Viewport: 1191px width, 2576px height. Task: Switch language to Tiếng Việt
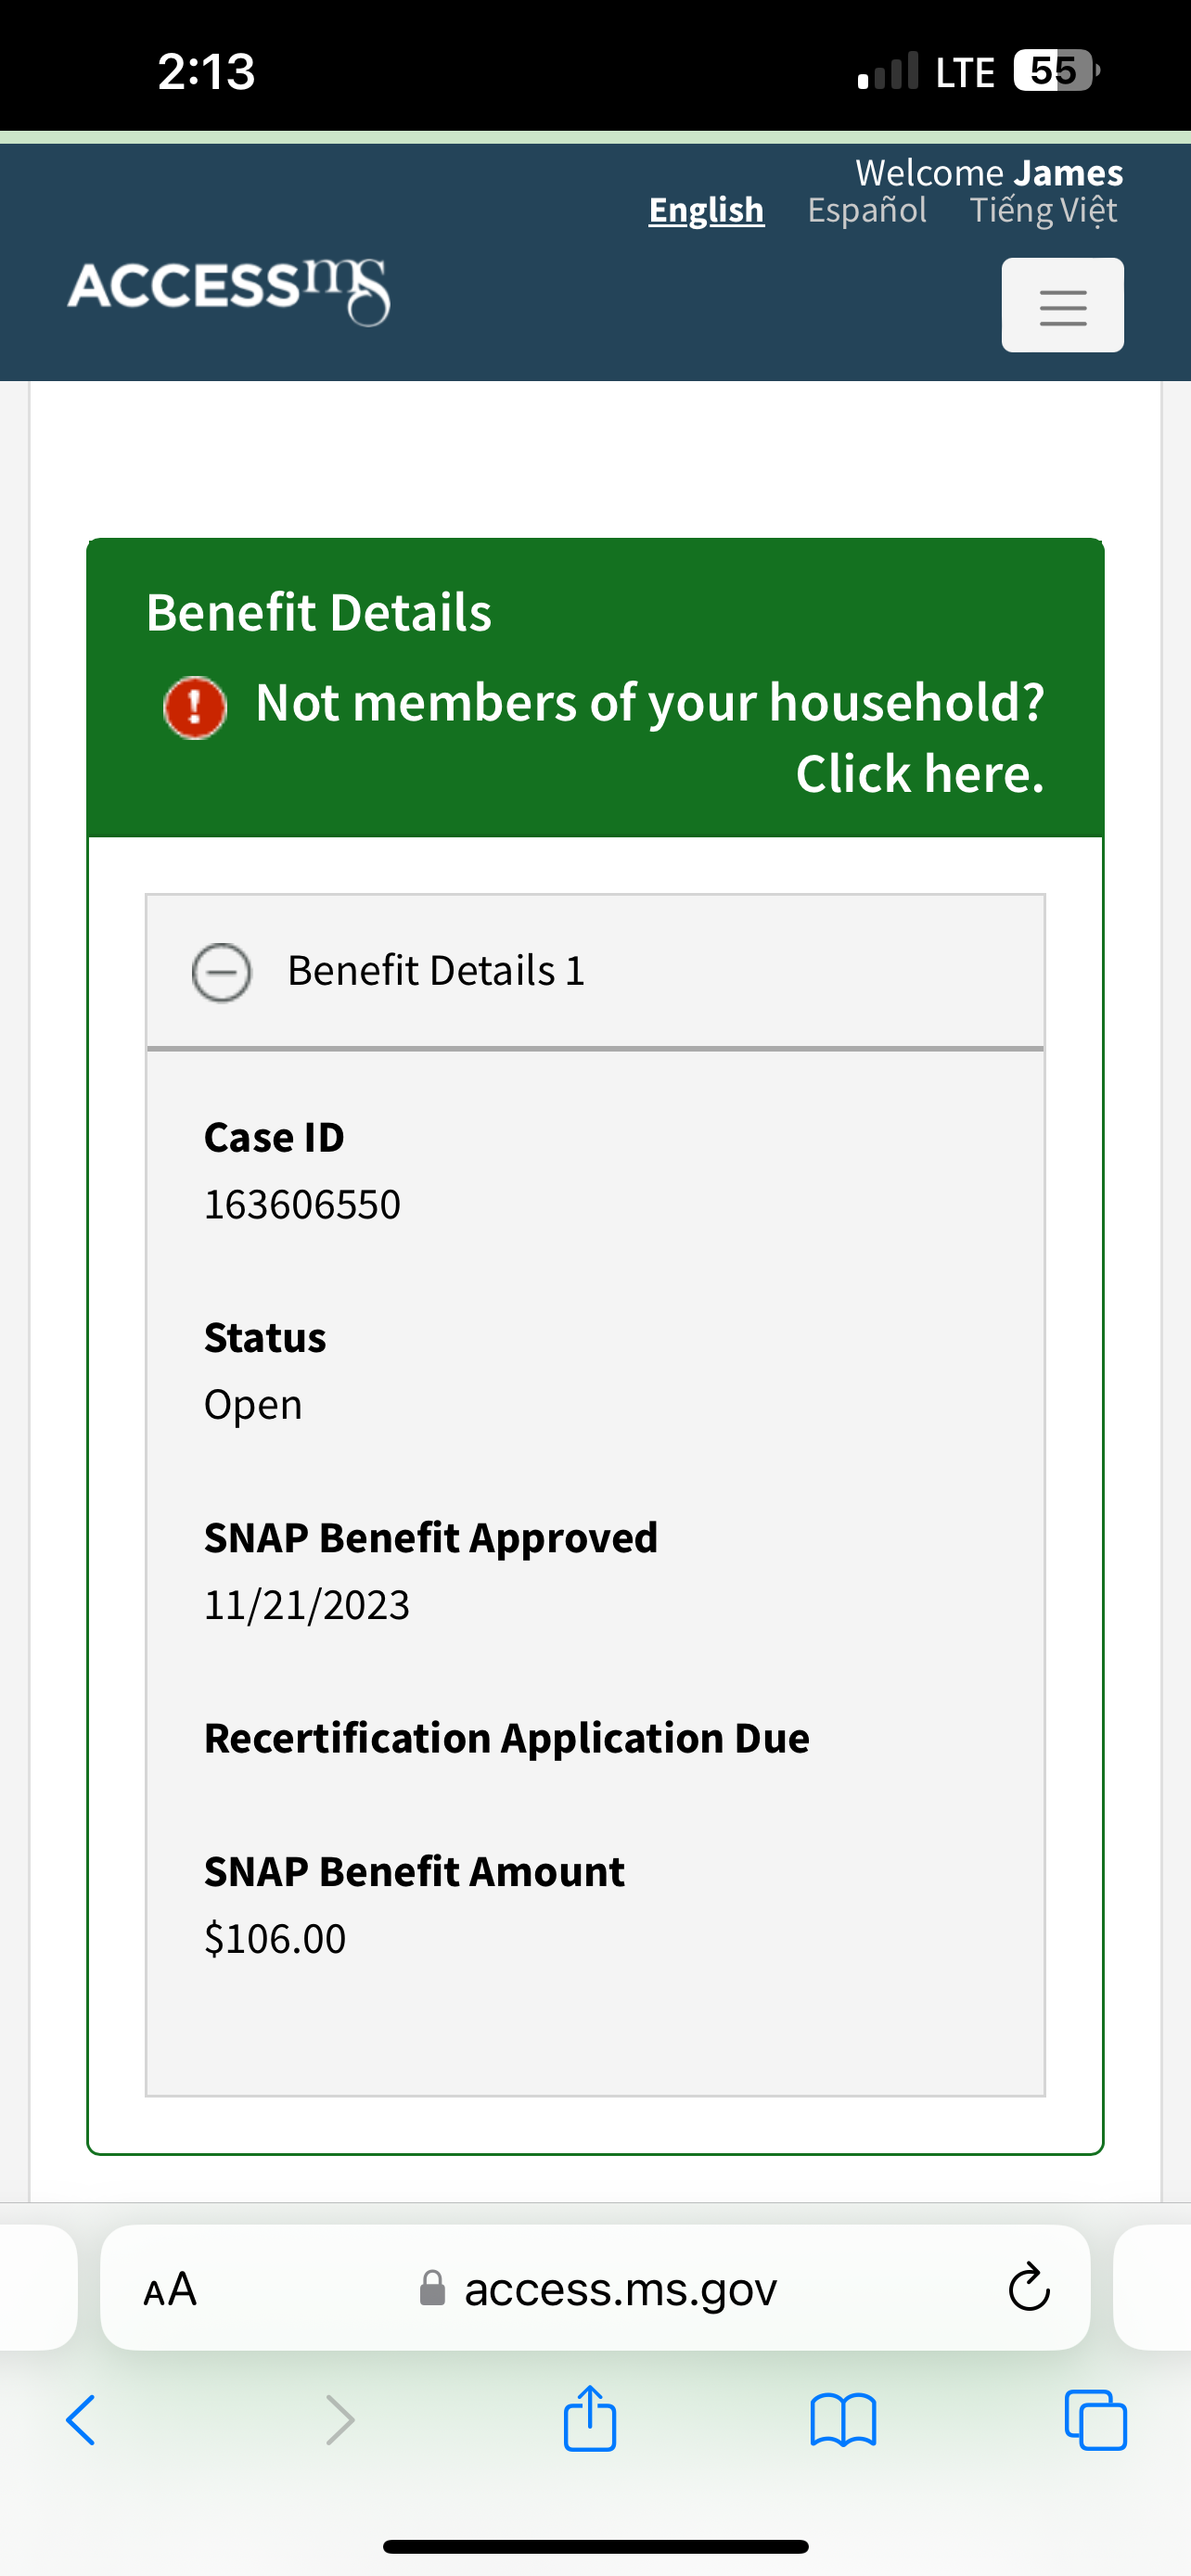pyautogui.click(x=1043, y=210)
